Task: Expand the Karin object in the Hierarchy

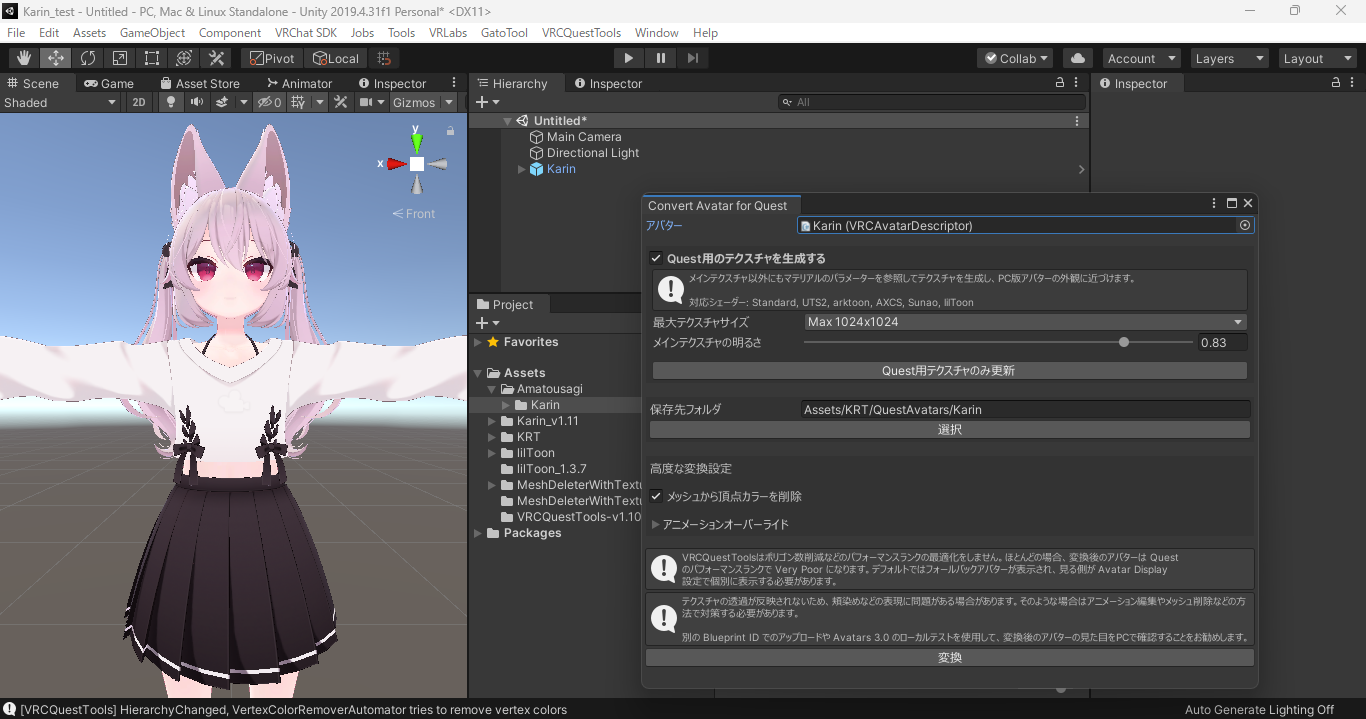Action: pyautogui.click(x=521, y=169)
